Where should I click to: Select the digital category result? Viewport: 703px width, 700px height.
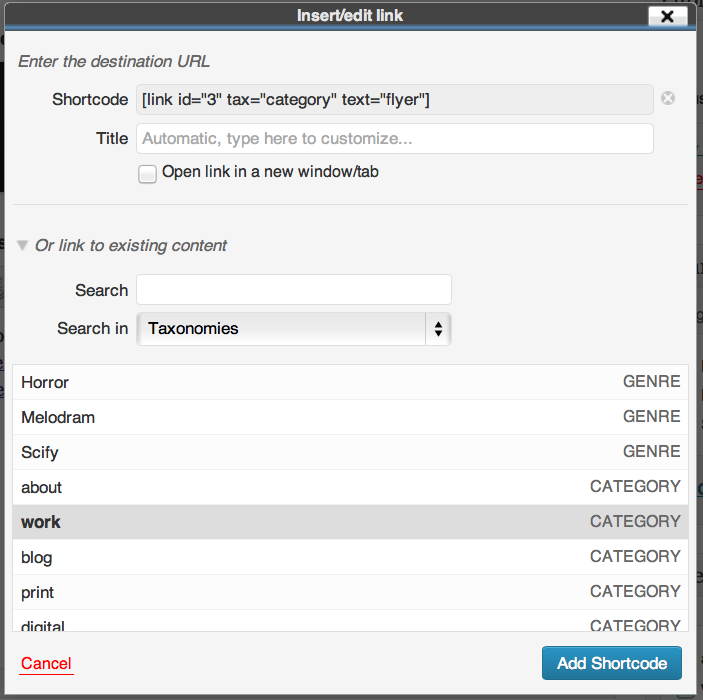pyautogui.click(x=350, y=621)
